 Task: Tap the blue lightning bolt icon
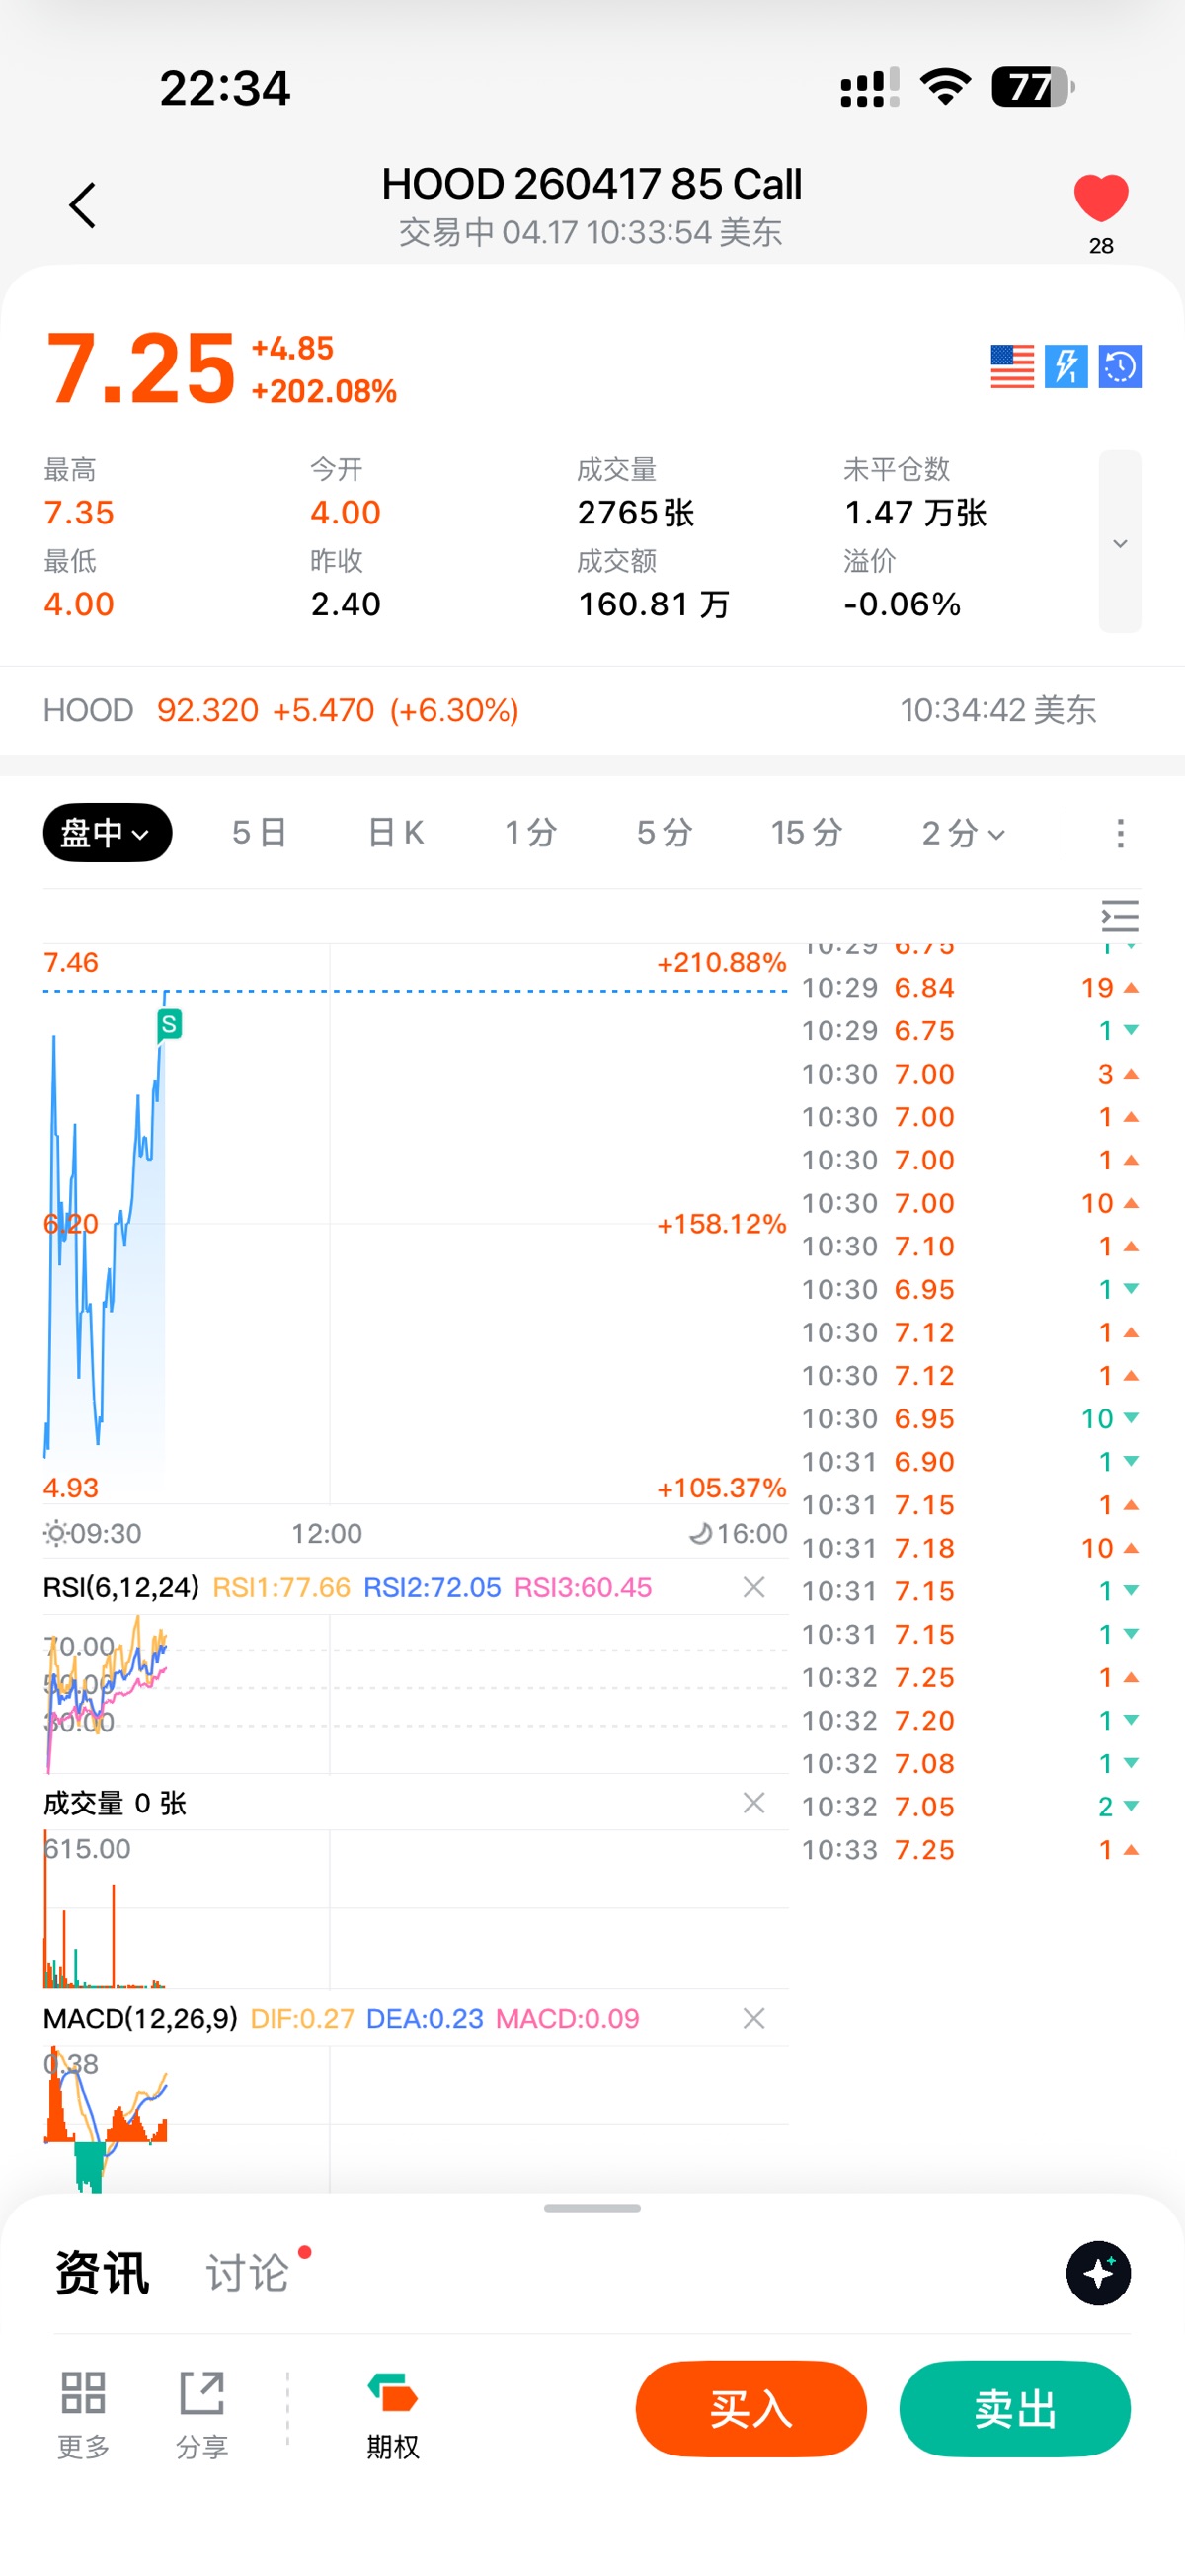1066,366
